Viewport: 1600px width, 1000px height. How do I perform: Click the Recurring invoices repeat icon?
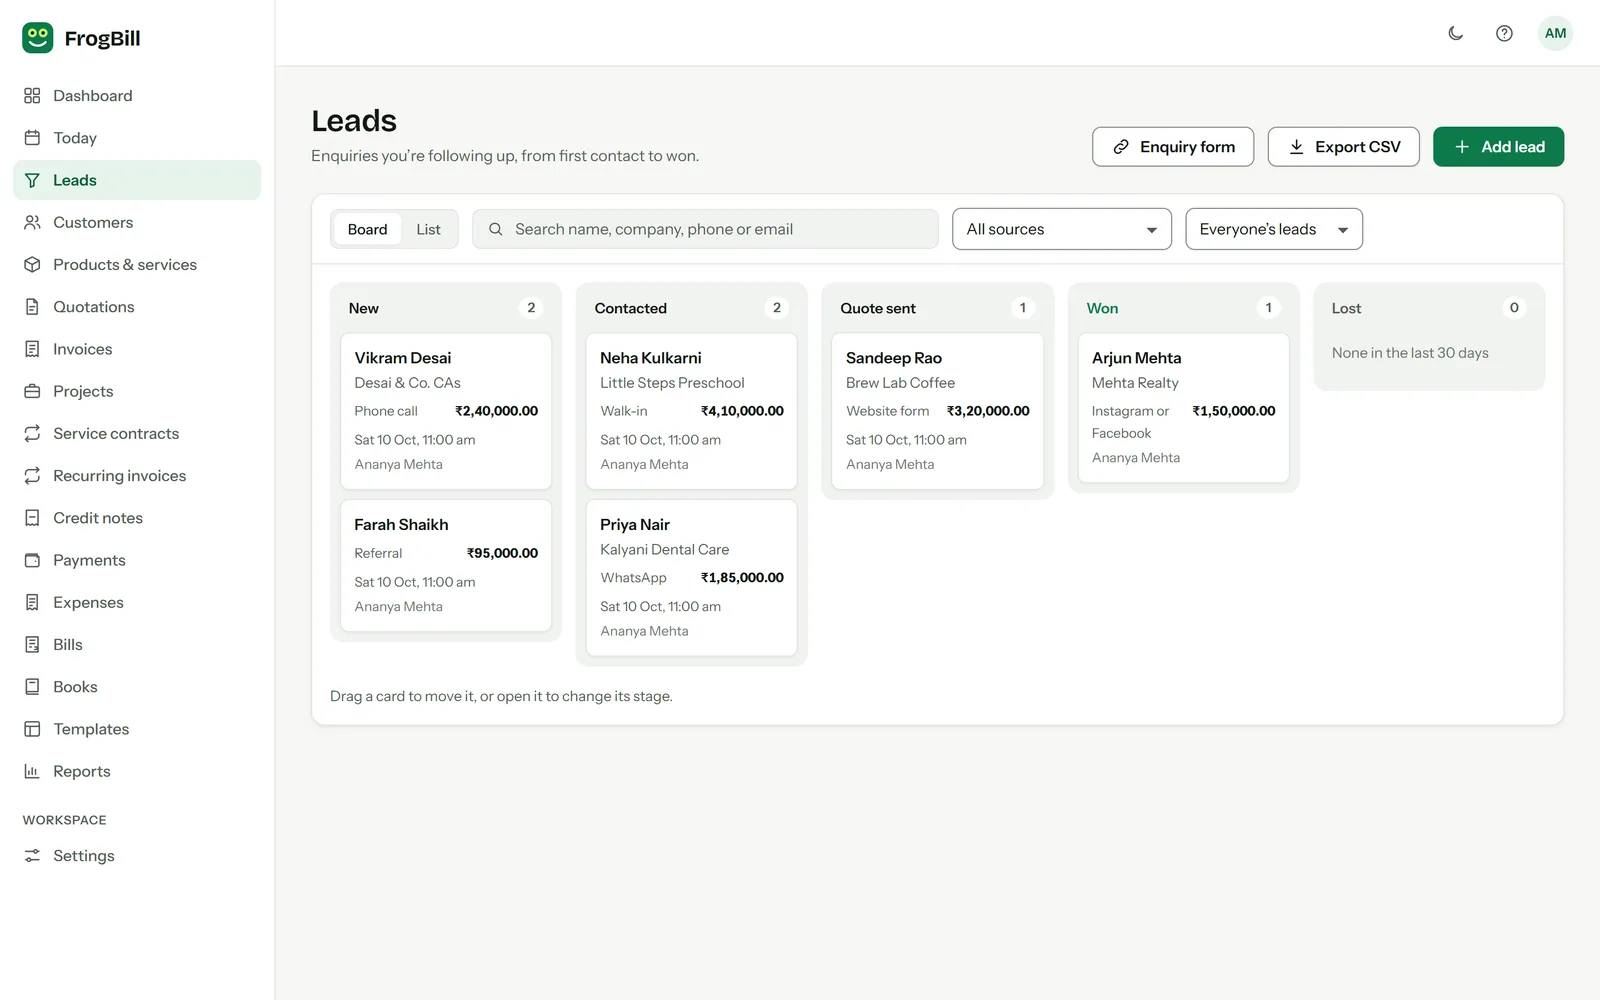click(x=32, y=476)
